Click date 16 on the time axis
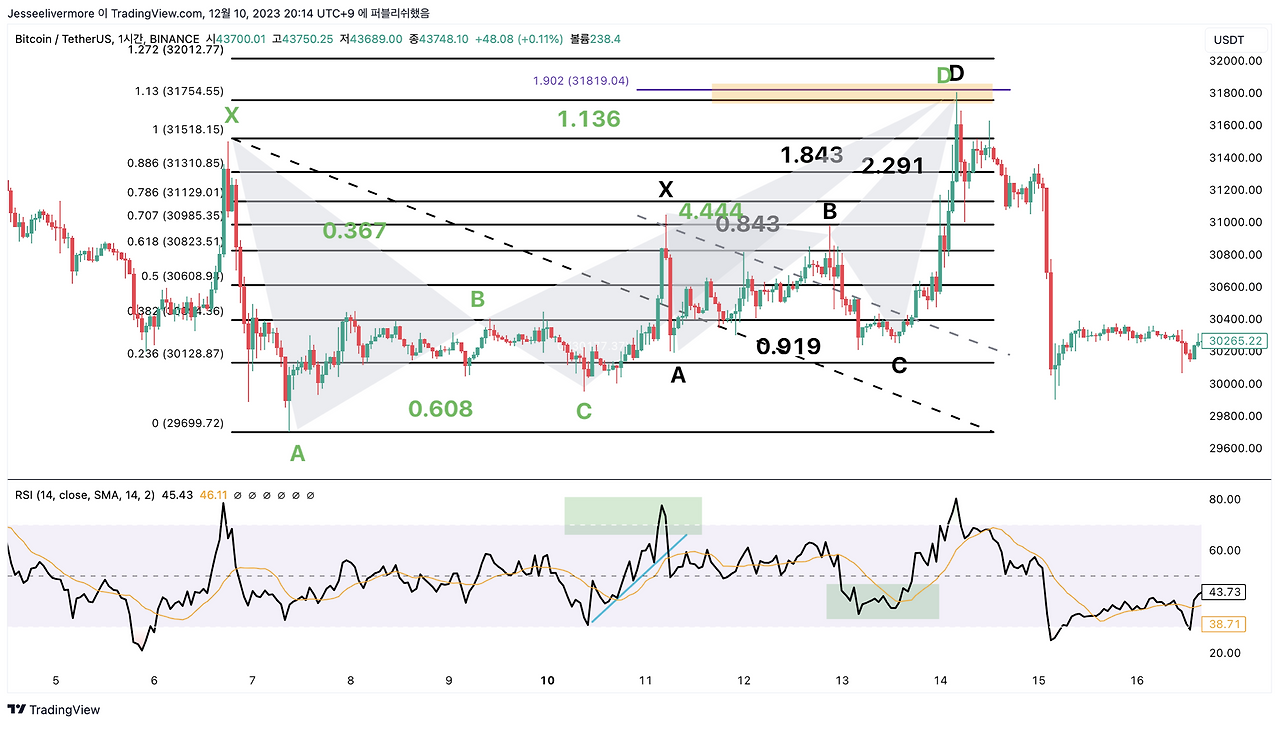The height and width of the screenshot is (730, 1280). (1137, 680)
